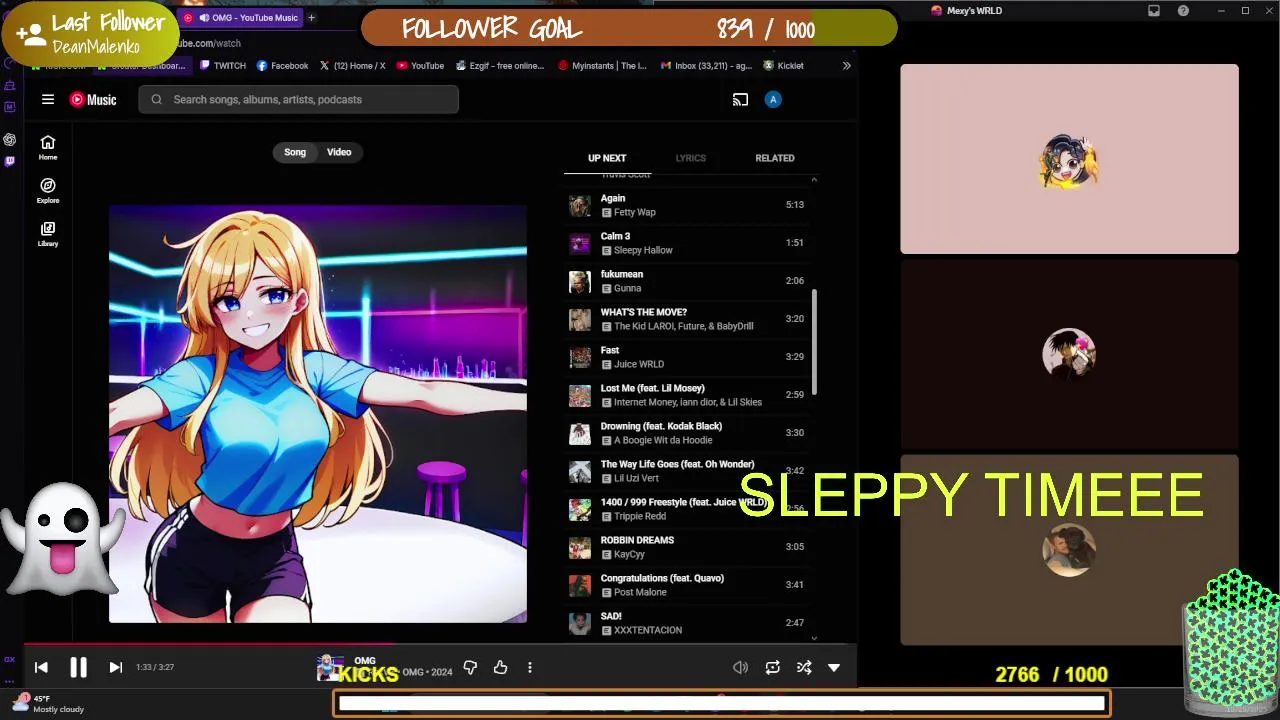The image size is (1280, 720).
Task: Switch to Video mode
Action: tap(339, 152)
